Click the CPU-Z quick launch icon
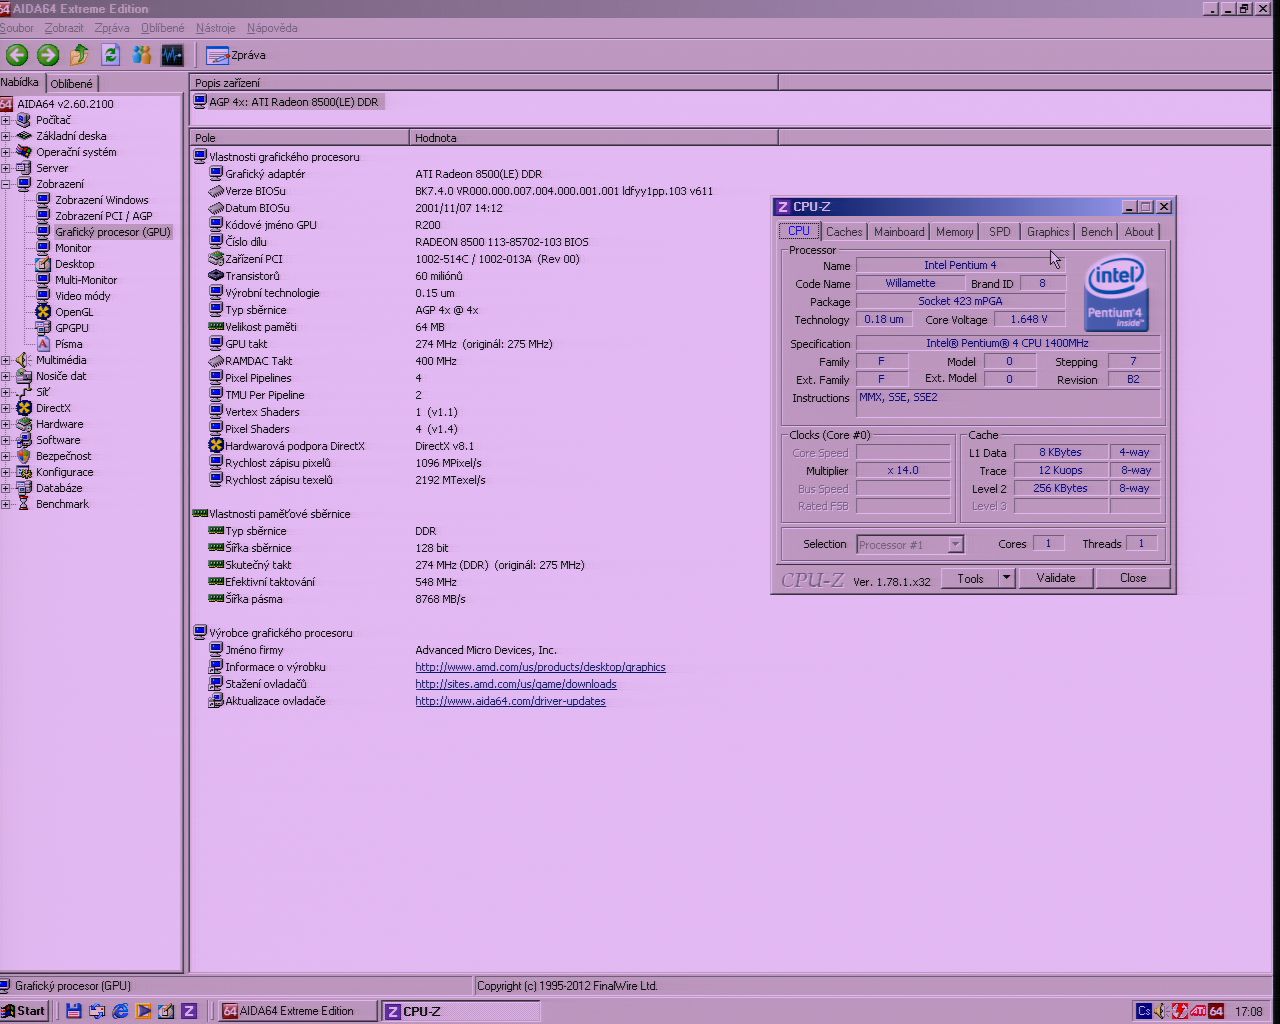This screenshot has height=1024, width=1280. (189, 1011)
